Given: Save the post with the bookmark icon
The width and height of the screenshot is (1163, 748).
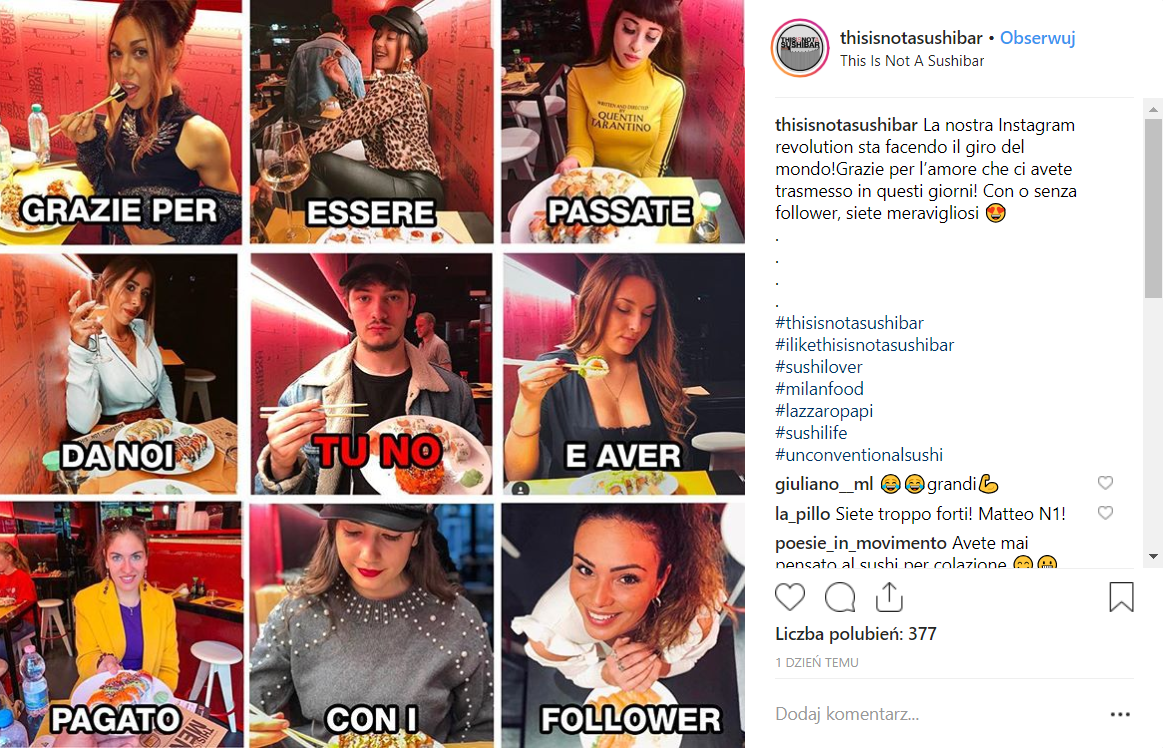Looking at the screenshot, I should click(x=1121, y=597).
